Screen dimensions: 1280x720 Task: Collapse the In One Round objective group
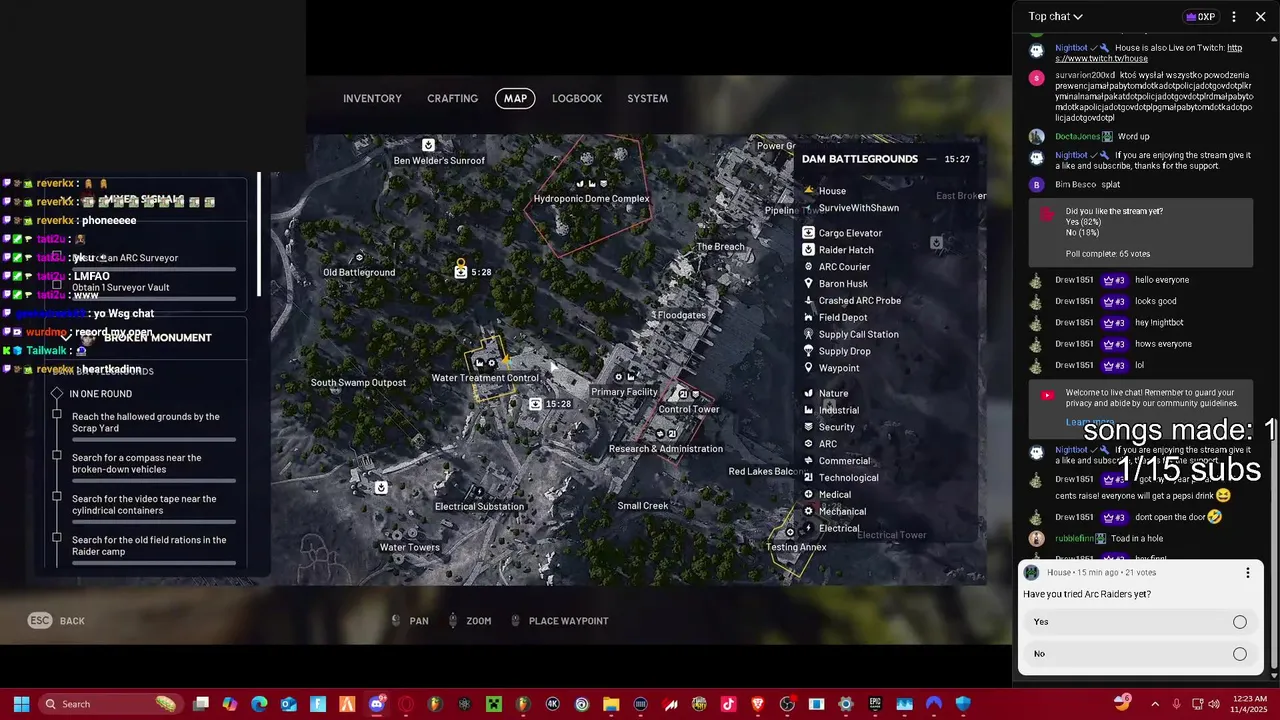coord(57,394)
